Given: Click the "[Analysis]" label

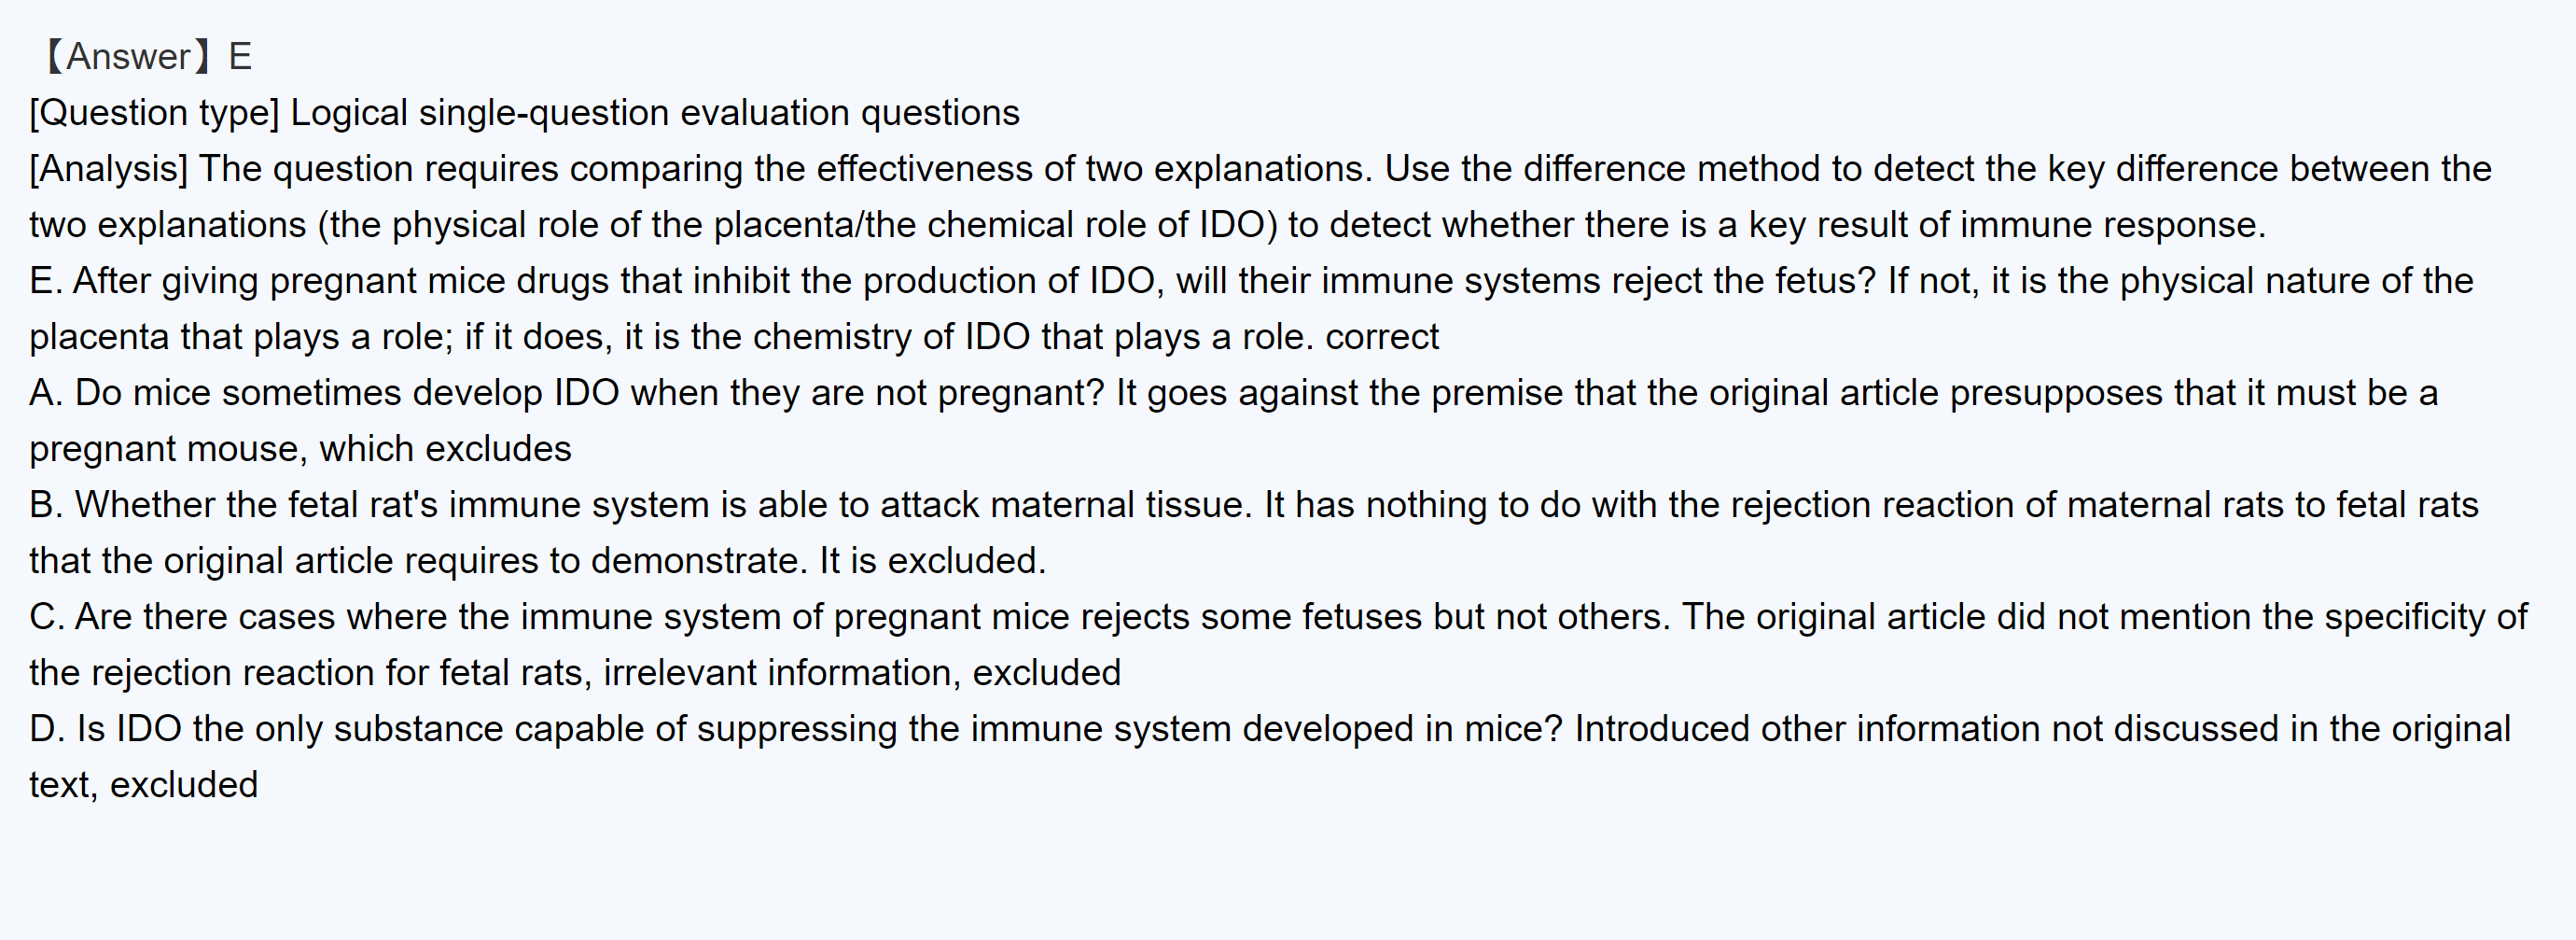Looking at the screenshot, I should [x=108, y=169].
